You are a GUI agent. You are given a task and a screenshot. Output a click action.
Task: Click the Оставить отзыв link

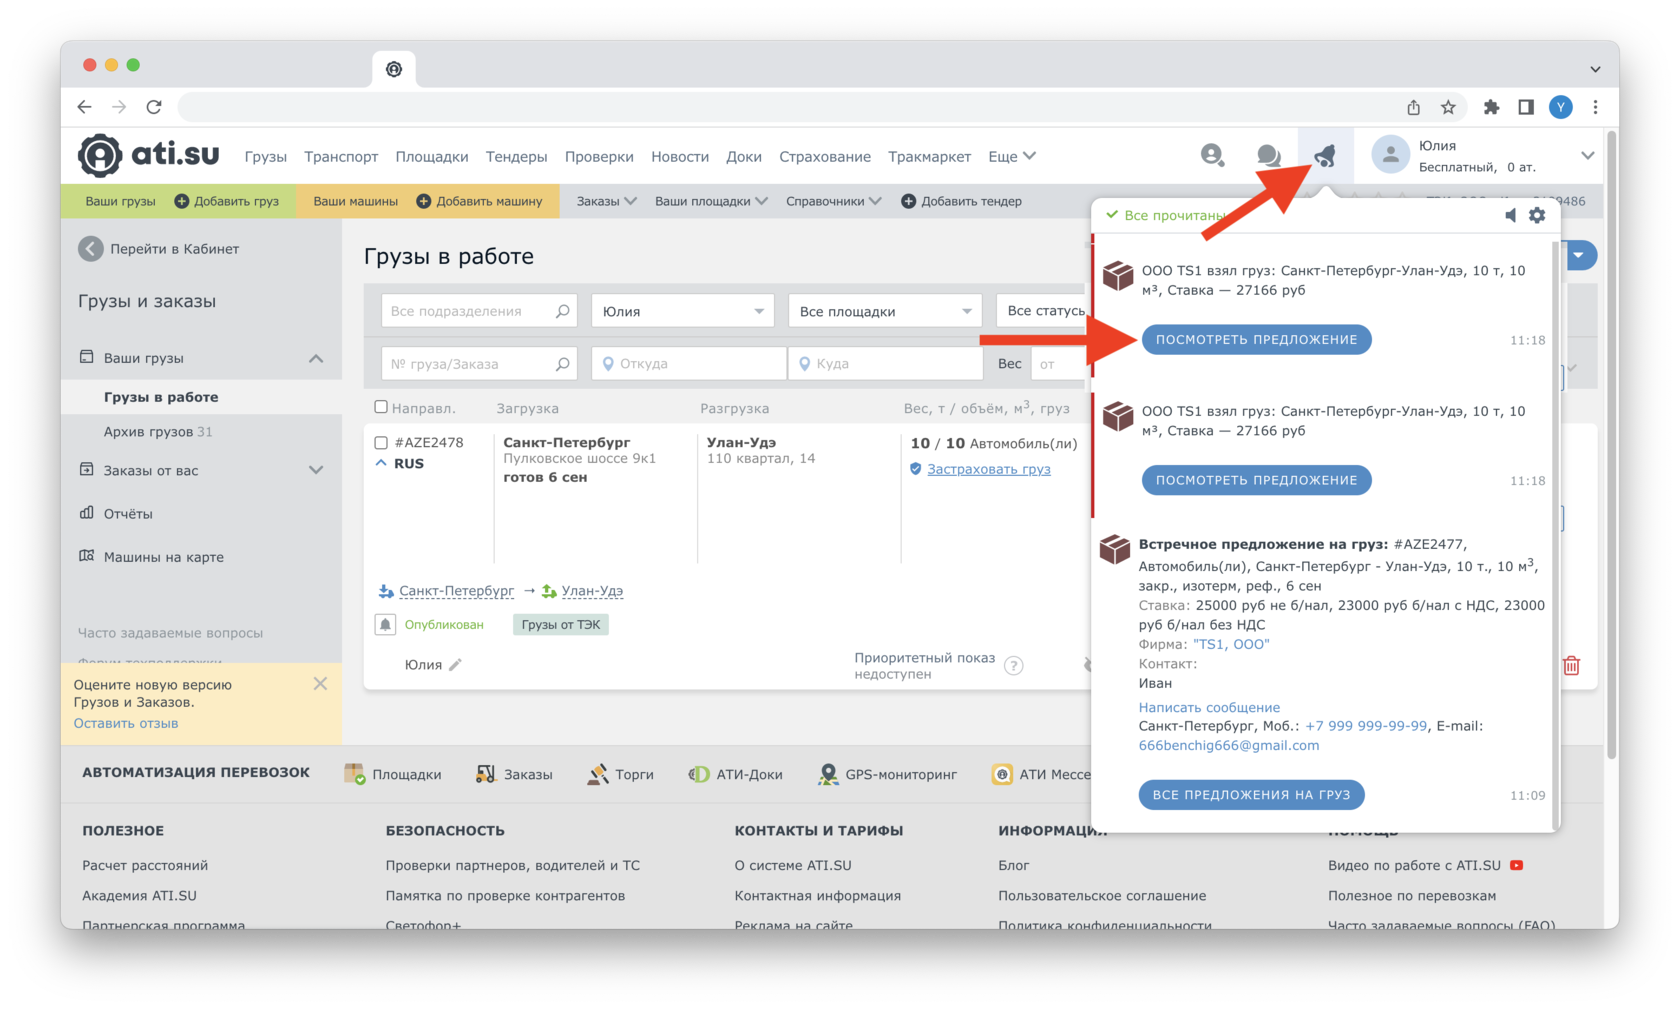coord(126,723)
